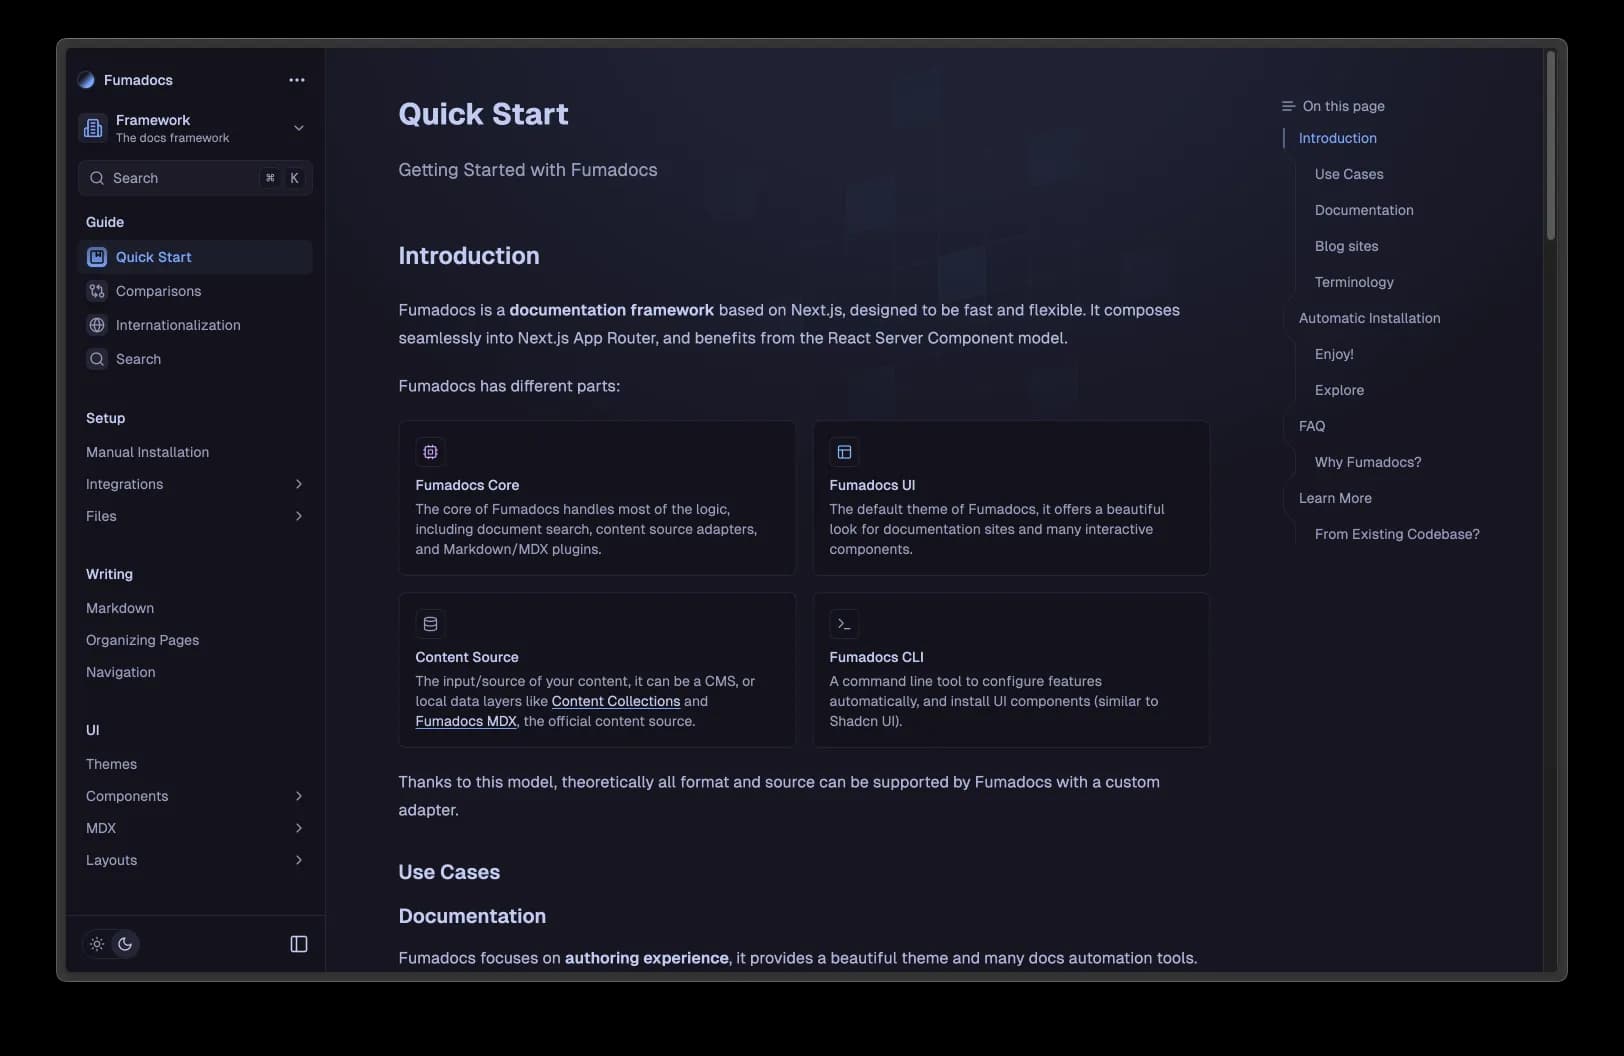Switch to dark theme with moon icon
This screenshot has width=1624, height=1056.
(x=125, y=944)
